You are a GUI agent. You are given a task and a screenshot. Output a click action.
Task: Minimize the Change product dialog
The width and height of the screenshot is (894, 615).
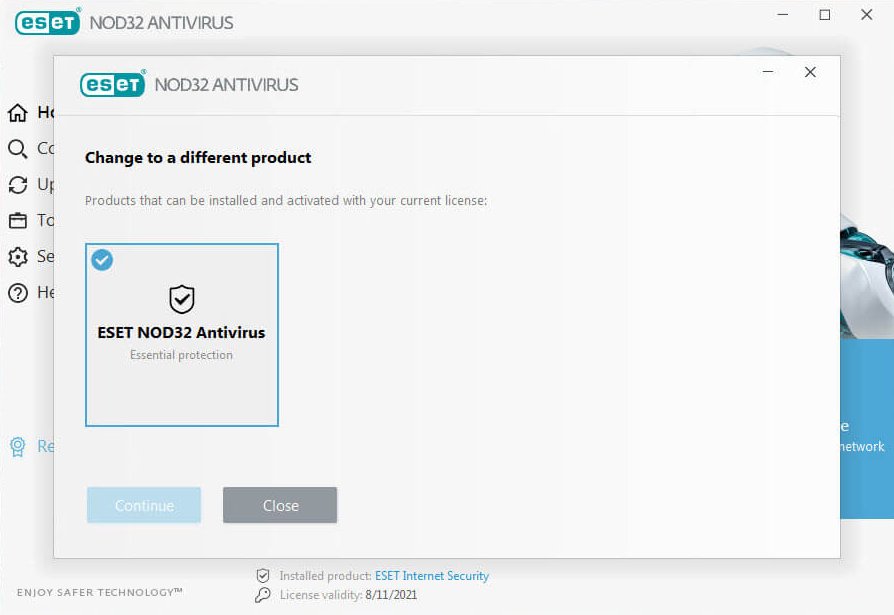click(768, 72)
